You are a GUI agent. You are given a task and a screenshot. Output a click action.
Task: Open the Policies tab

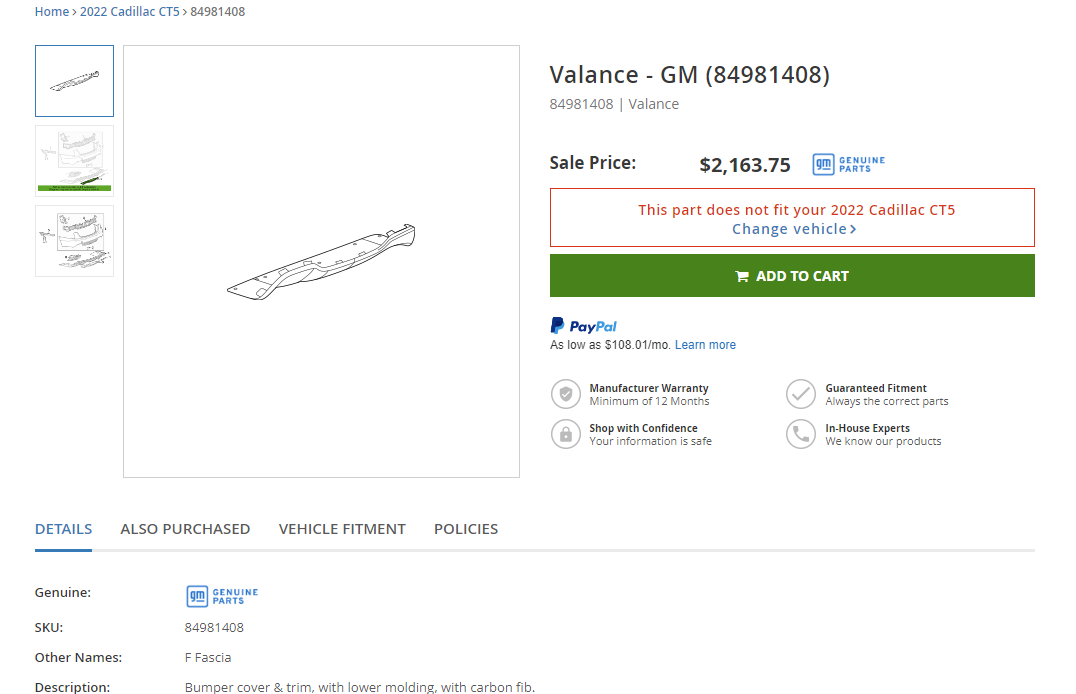(x=466, y=529)
